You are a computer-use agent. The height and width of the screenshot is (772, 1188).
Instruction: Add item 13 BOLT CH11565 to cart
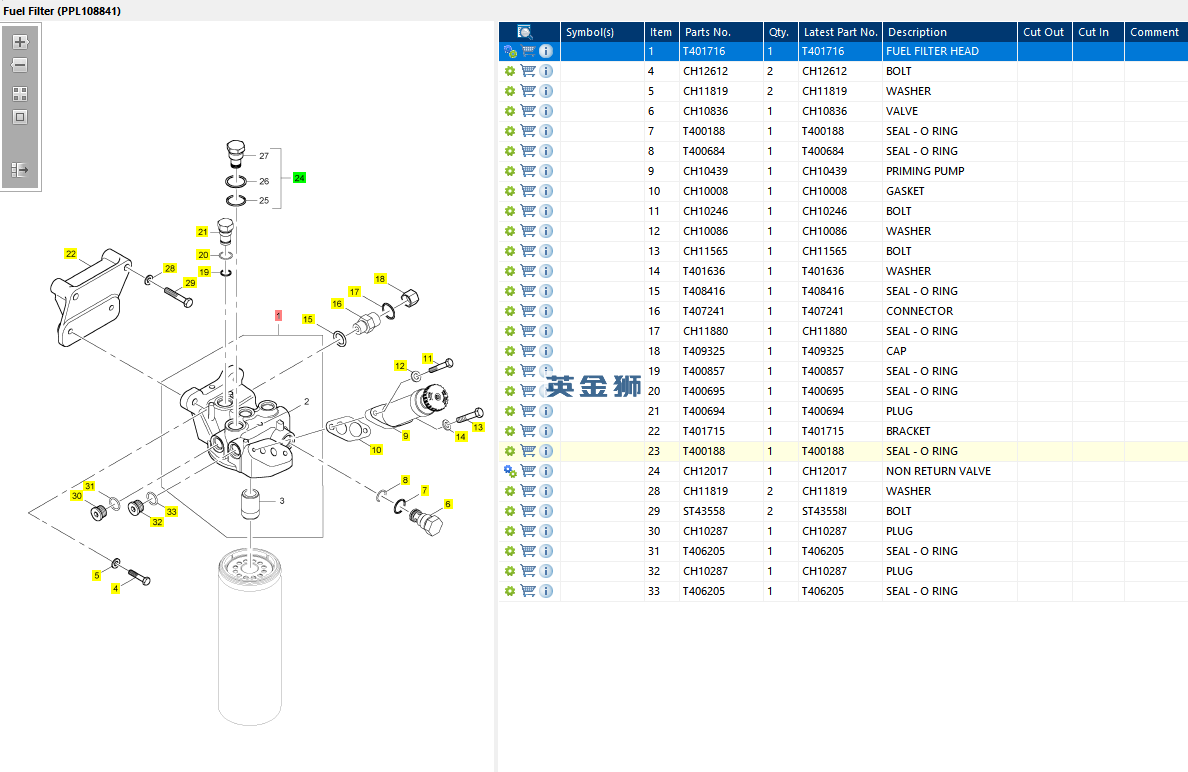[x=528, y=252]
